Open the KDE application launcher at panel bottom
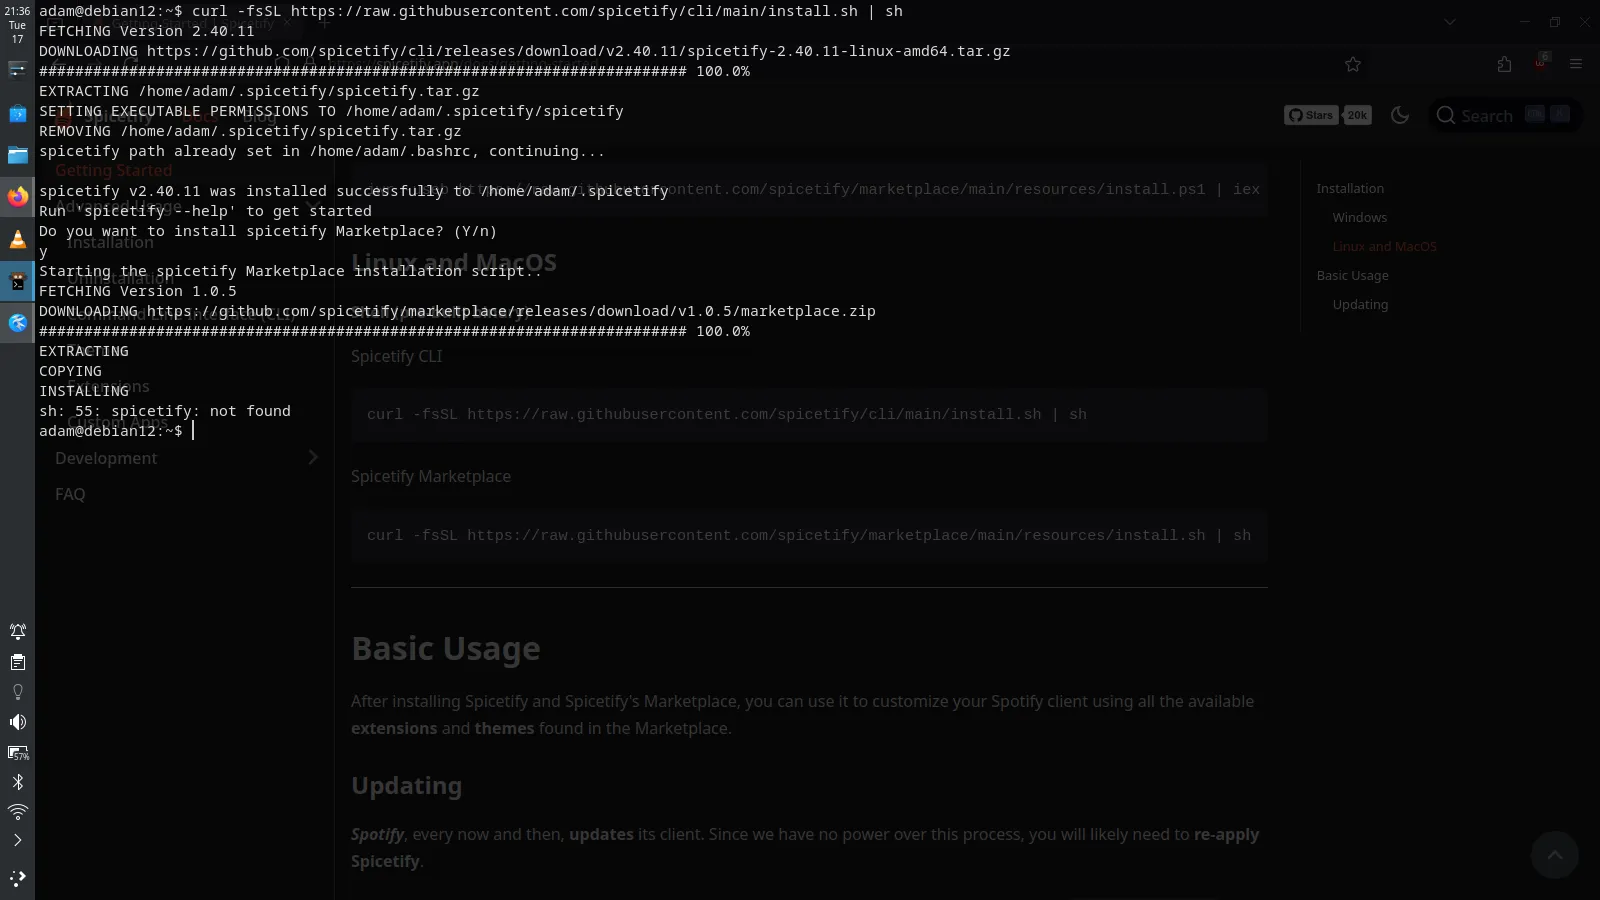Viewport: 1600px width, 900px height. [18, 878]
